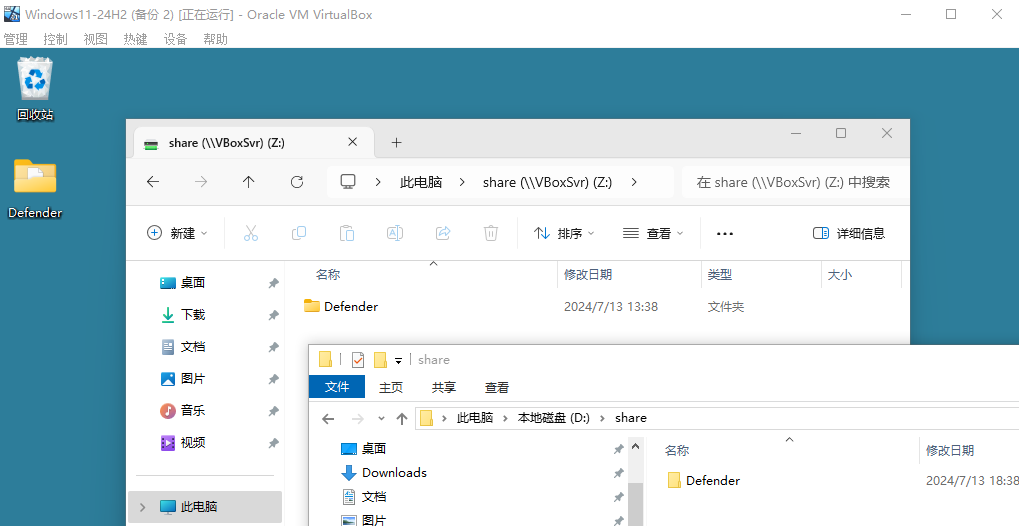Open 桌面 in Z: window sidebar
Image resolution: width=1019 pixels, height=526 pixels.
(183, 282)
